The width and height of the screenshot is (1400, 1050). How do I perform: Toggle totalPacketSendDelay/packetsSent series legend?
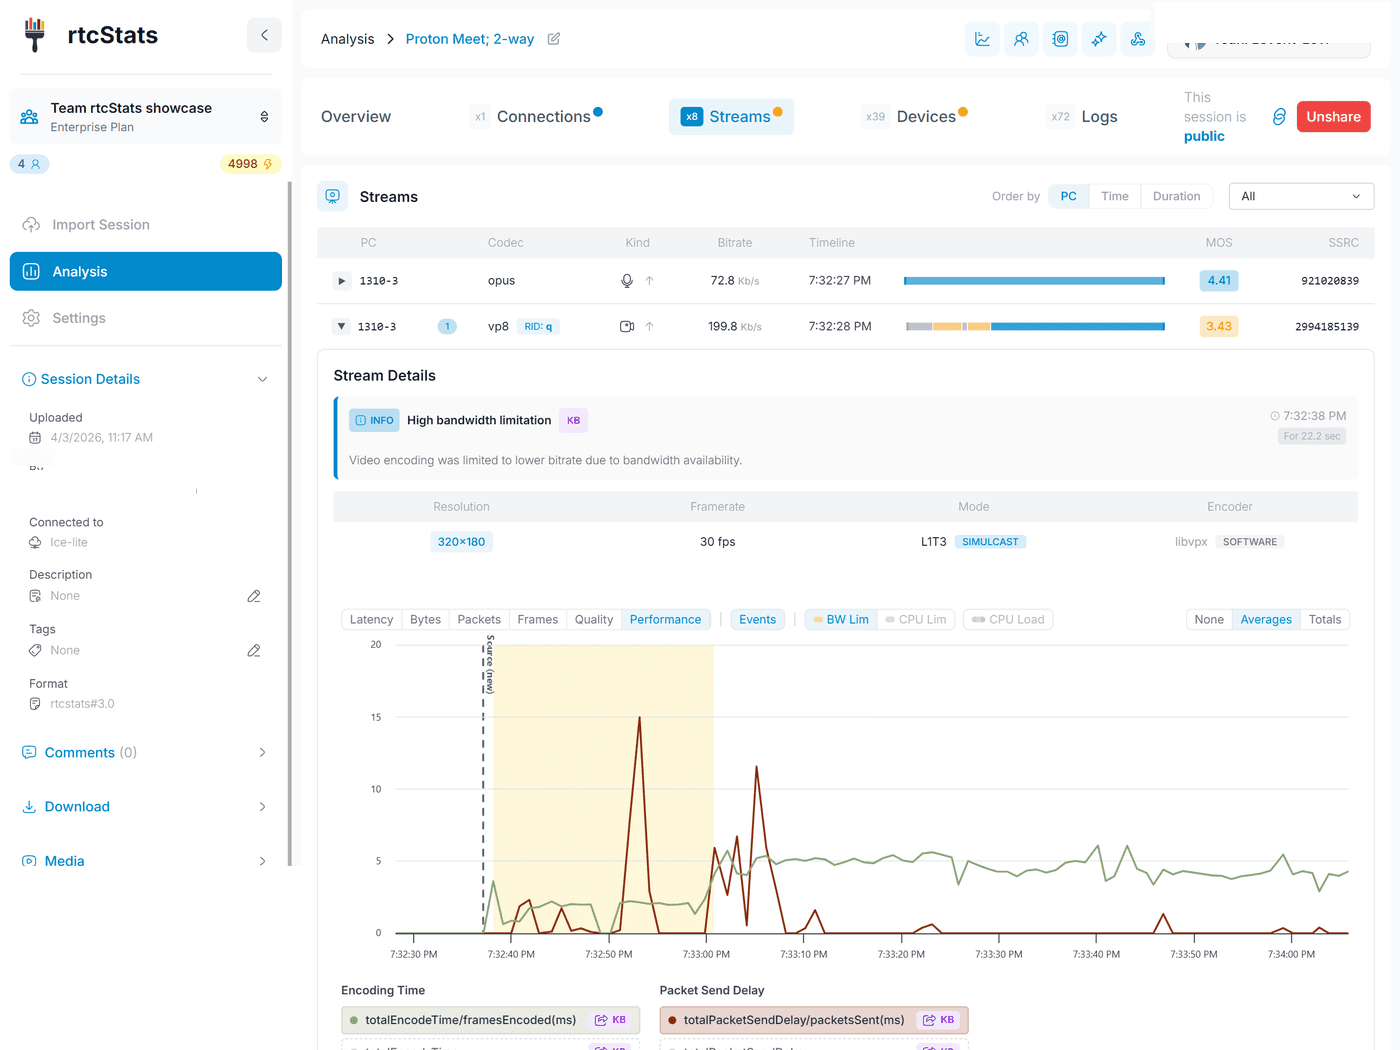(x=814, y=1020)
